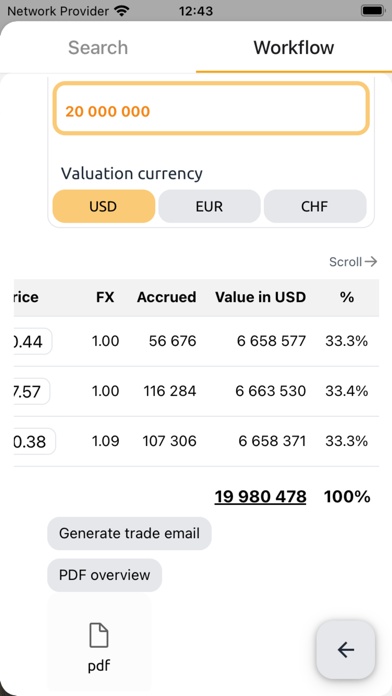Tap the Scroll right arrow hint
The image size is (392, 696).
coord(353,262)
